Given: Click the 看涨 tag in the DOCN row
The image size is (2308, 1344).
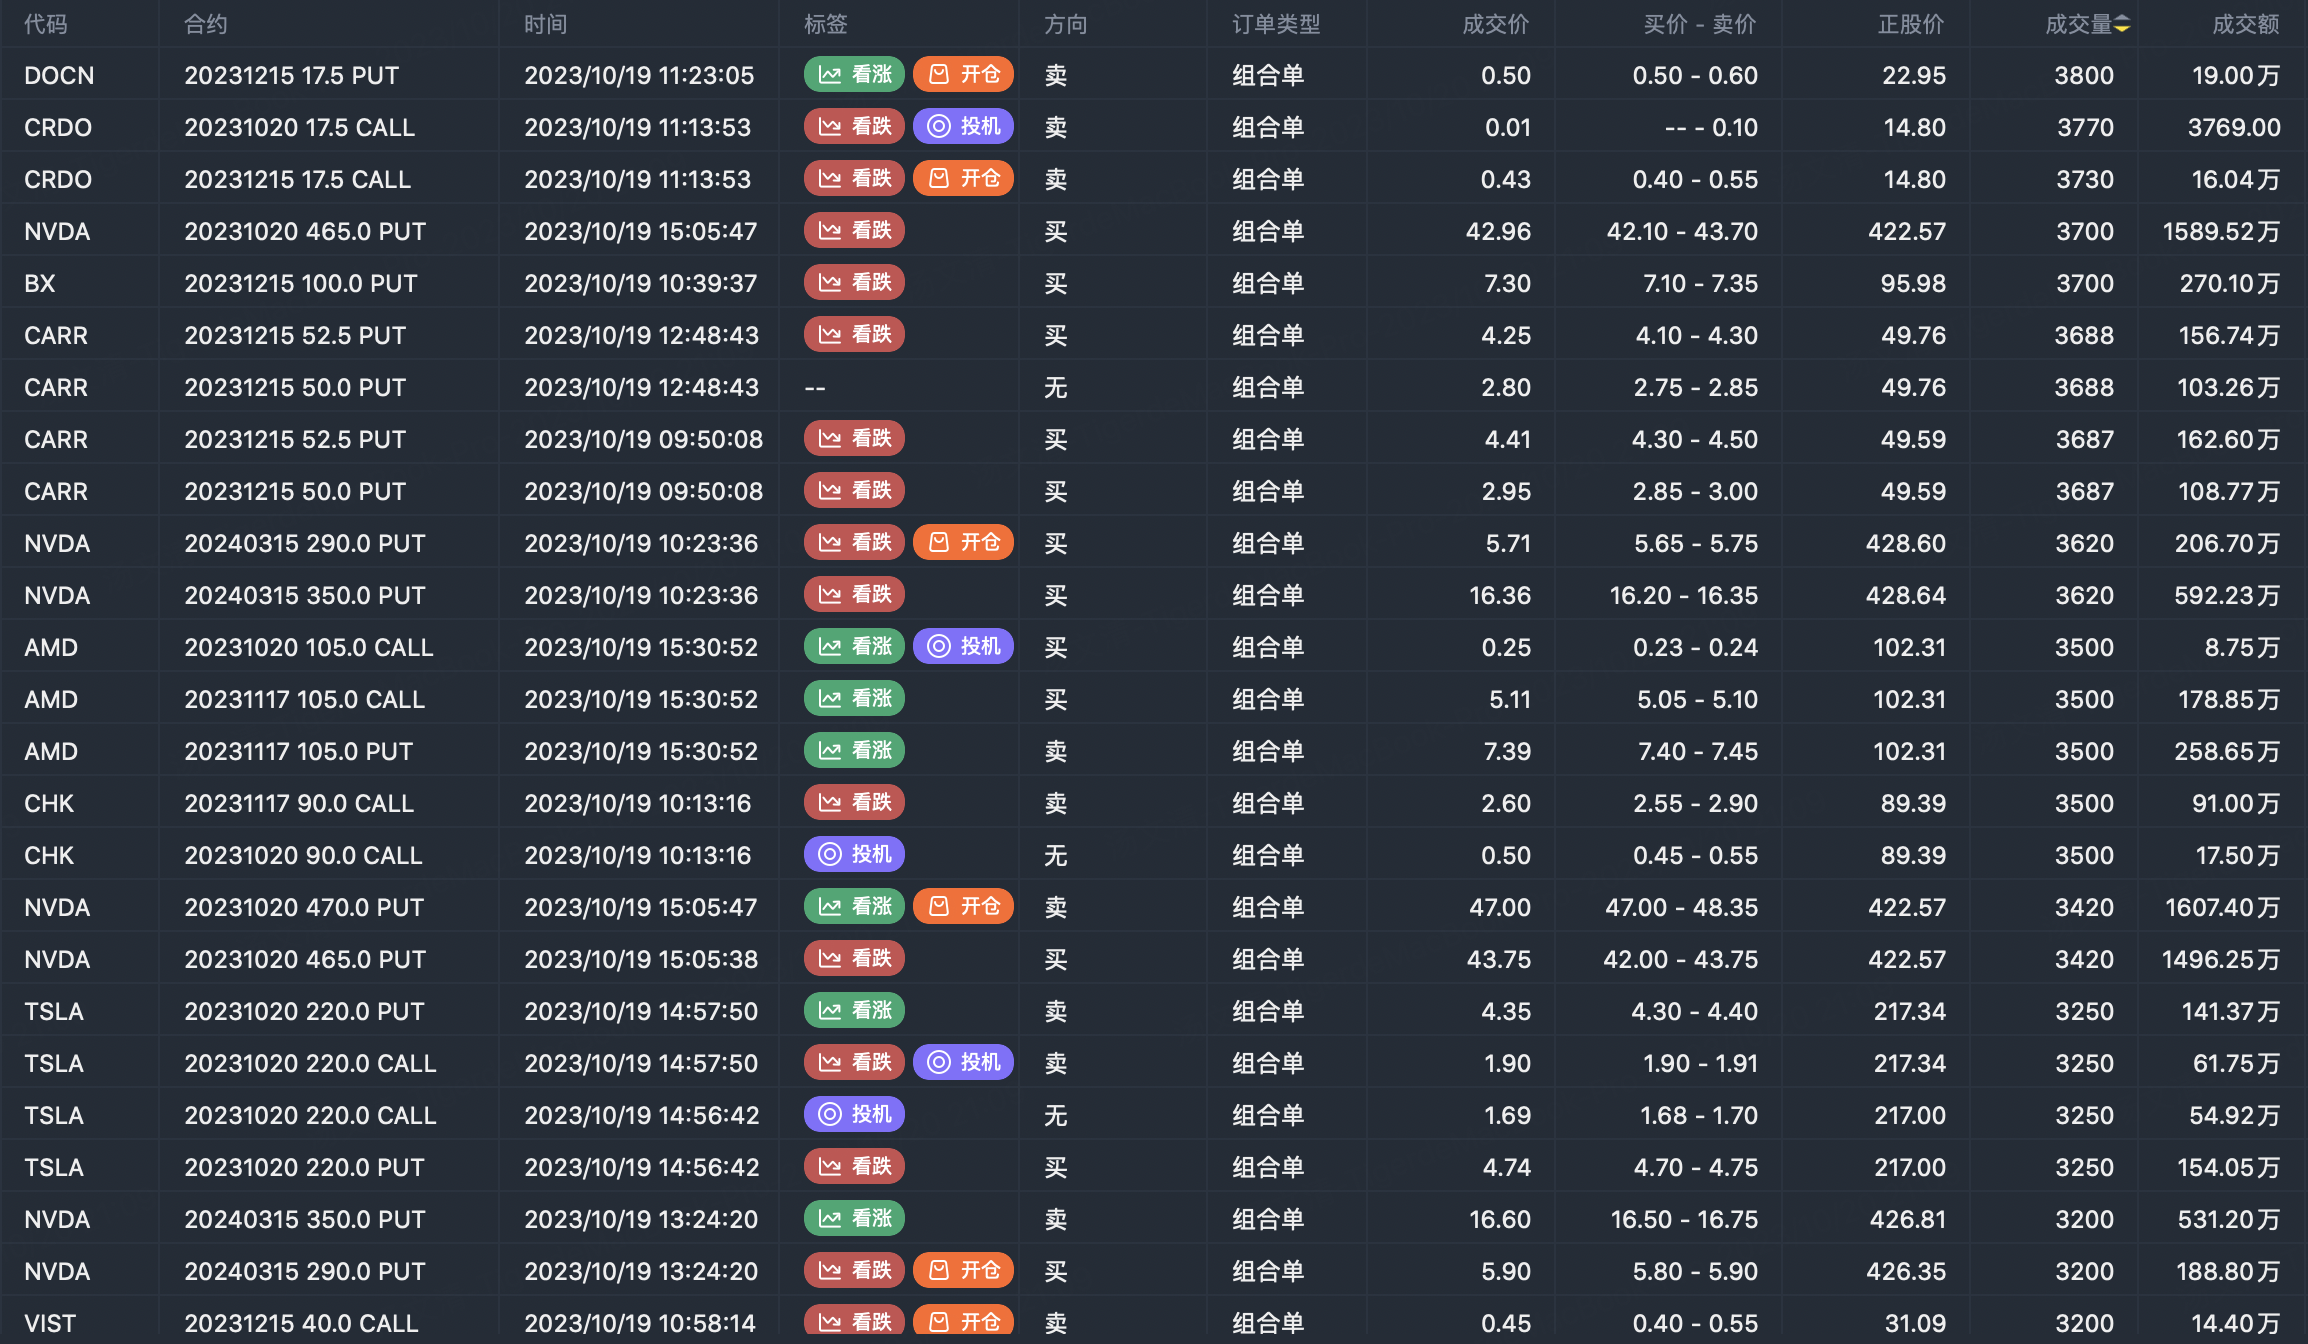Looking at the screenshot, I should 854,74.
